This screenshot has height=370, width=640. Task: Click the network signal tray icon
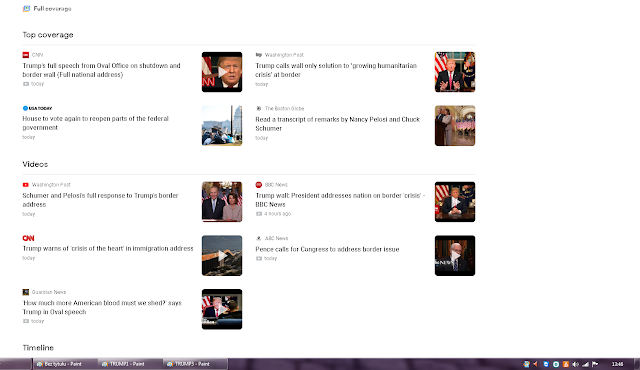click(x=585, y=364)
